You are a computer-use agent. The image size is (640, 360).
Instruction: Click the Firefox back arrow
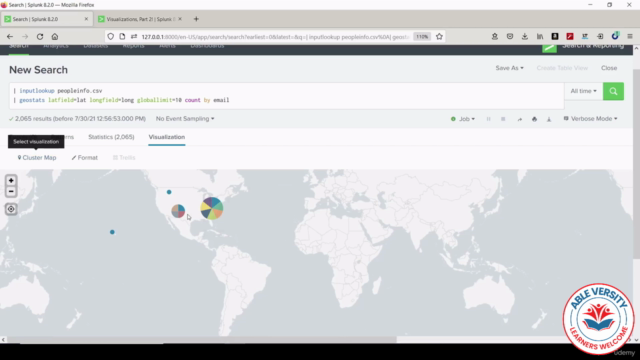point(10,36)
